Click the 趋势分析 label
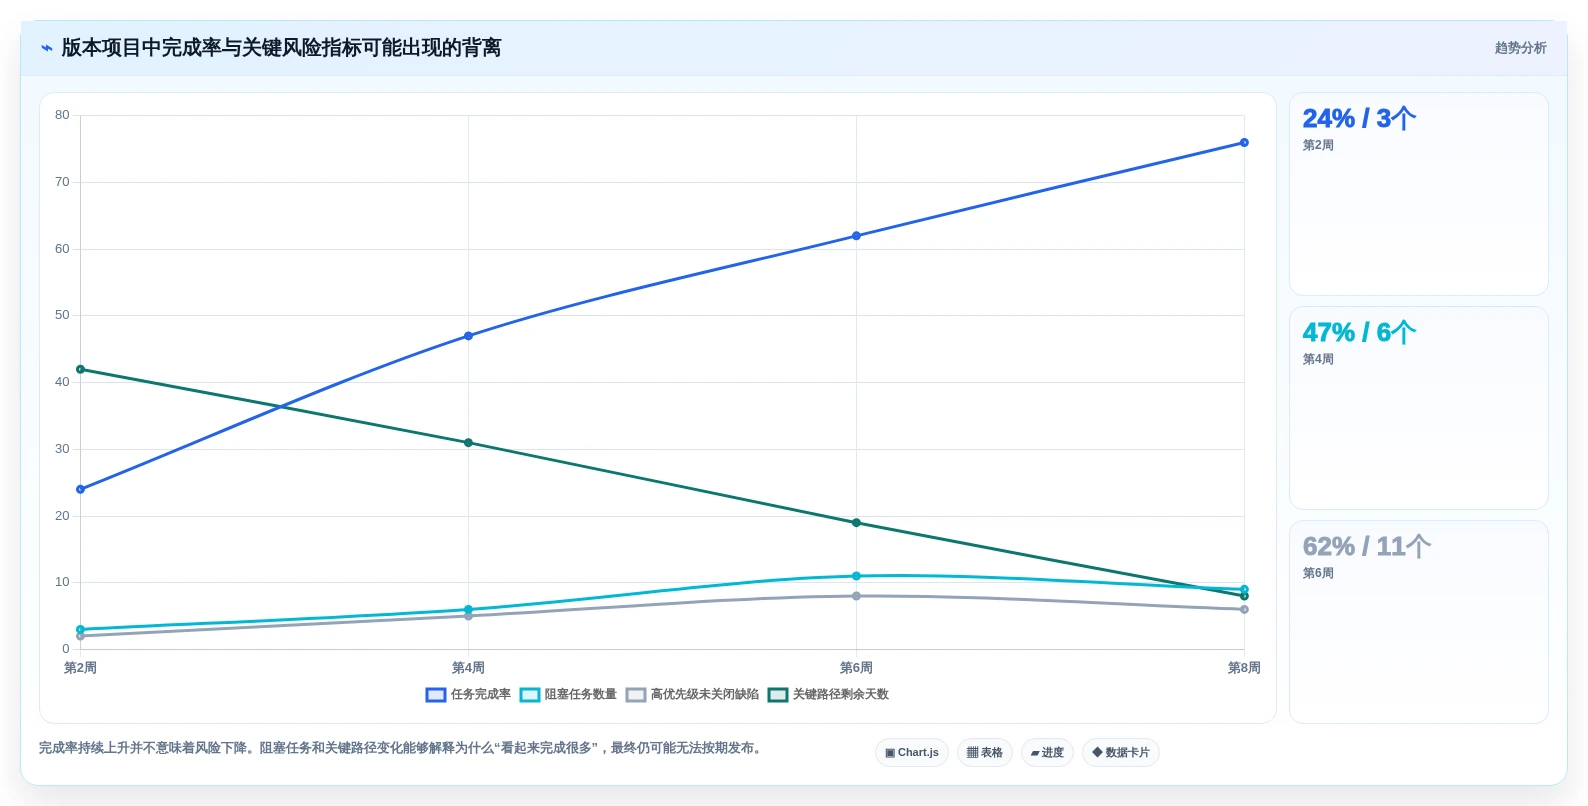 pyautogui.click(x=1520, y=48)
